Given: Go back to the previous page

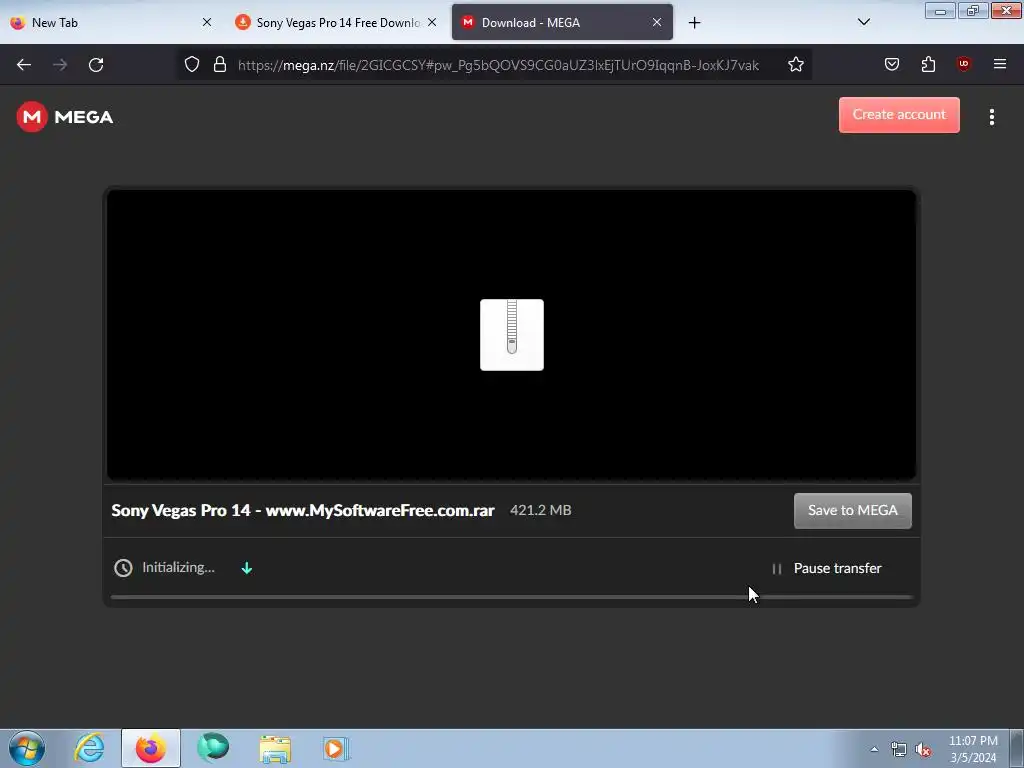Looking at the screenshot, I should coord(24,65).
